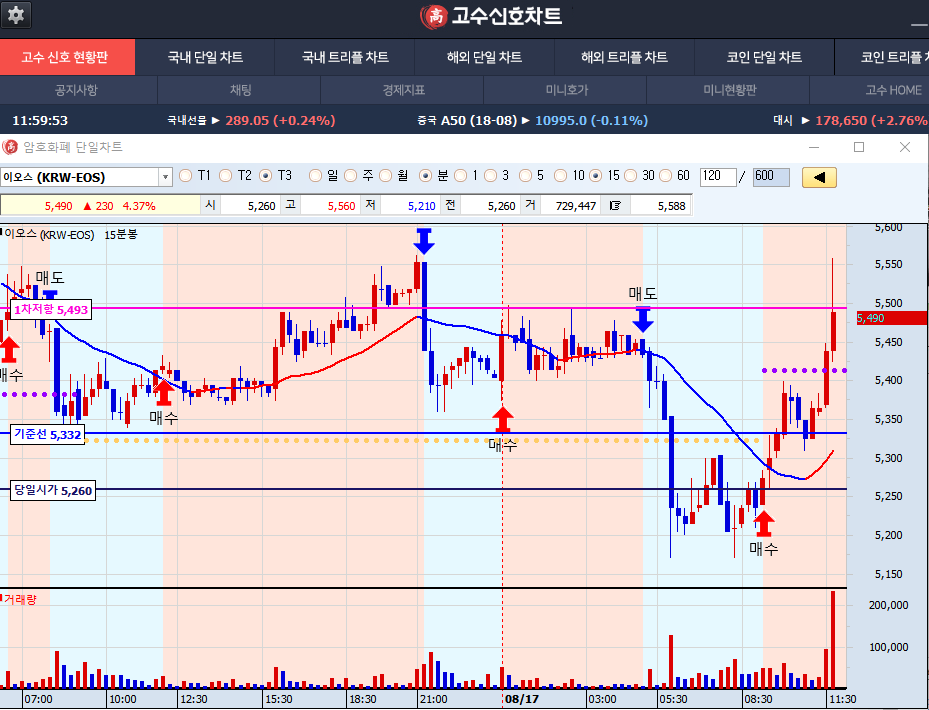Go to 고수 HOME
The width and height of the screenshot is (929, 710).
pos(893,90)
